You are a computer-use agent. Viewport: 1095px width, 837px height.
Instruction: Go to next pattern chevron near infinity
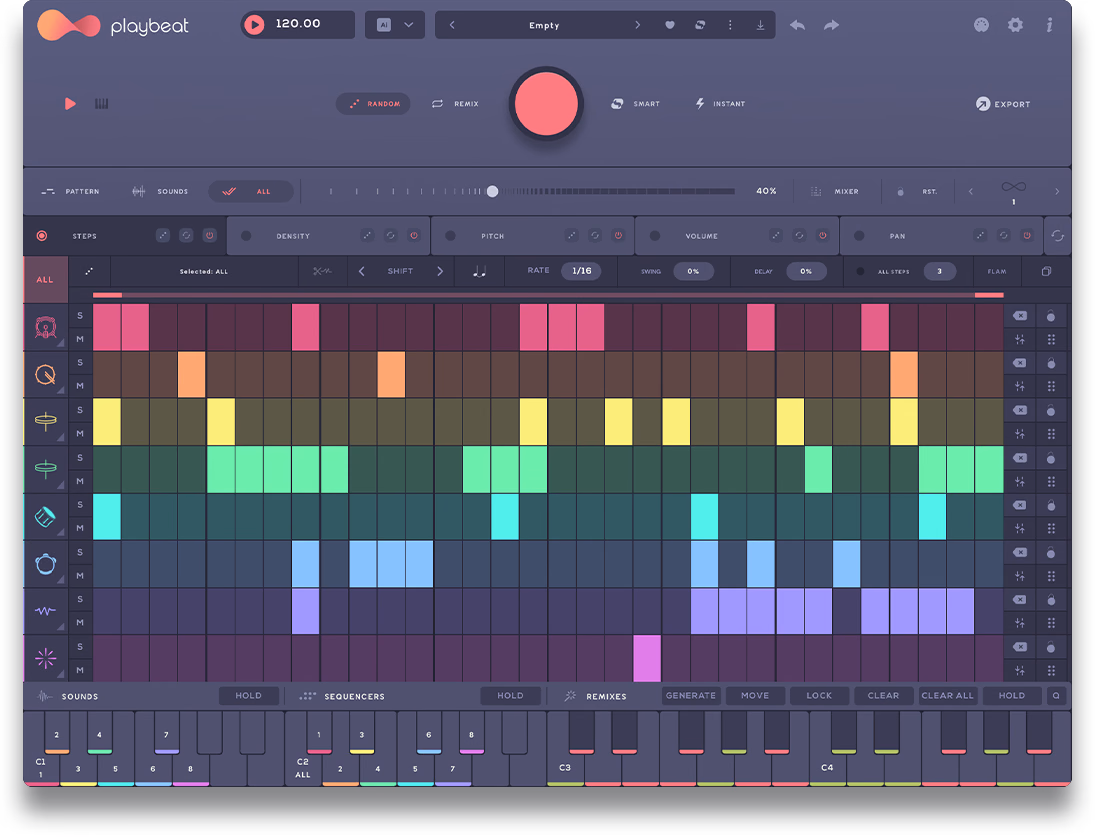point(1057,191)
